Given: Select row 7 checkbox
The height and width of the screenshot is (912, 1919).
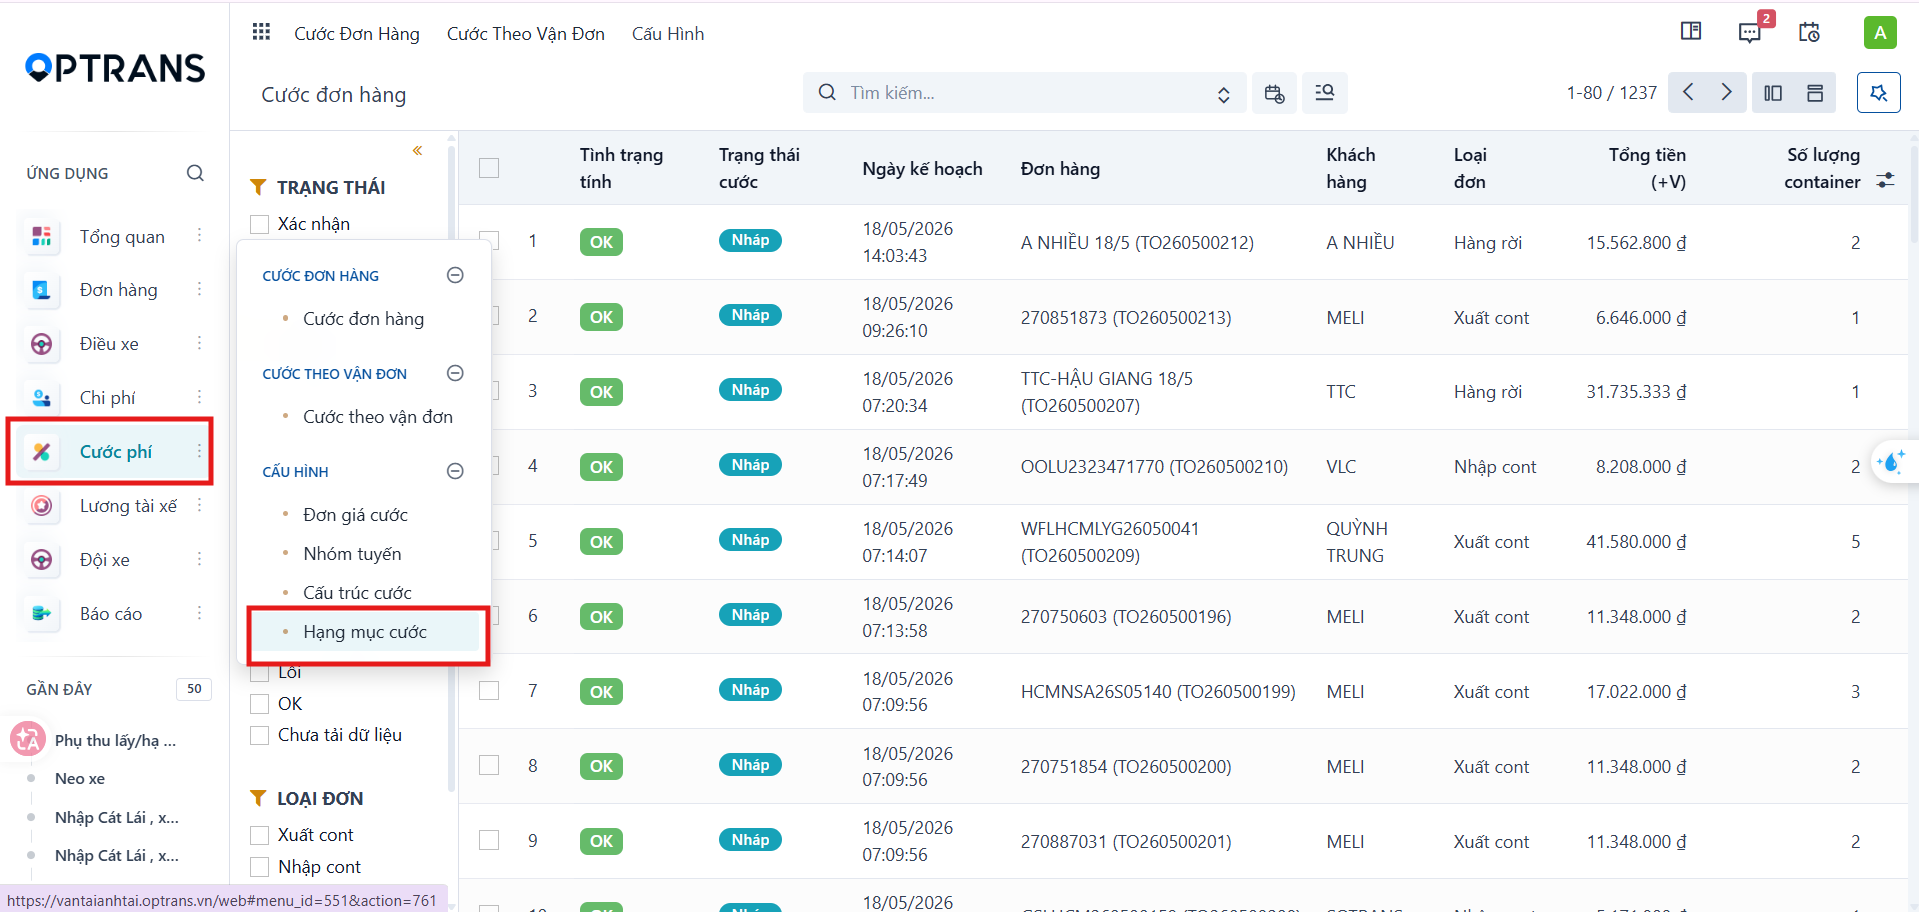Looking at the screenshot, I should [489, 691].
